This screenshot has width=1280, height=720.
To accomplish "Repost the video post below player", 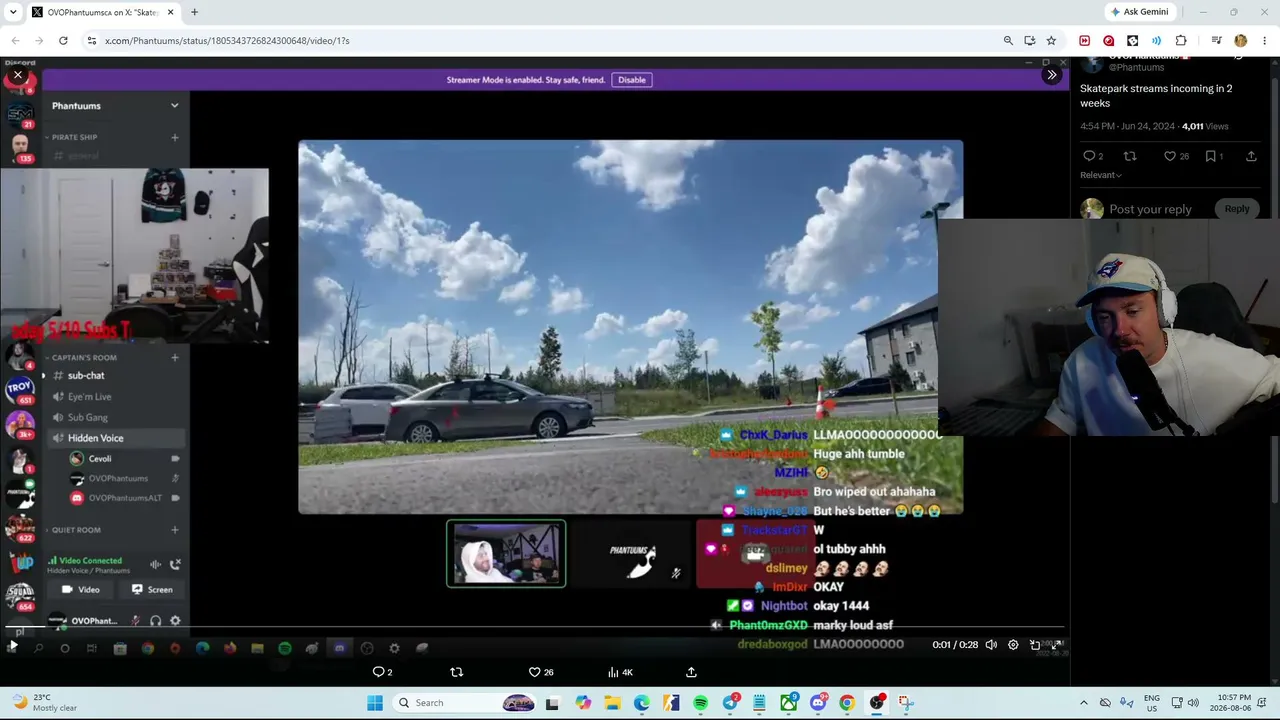I will (x=457, y=672).
